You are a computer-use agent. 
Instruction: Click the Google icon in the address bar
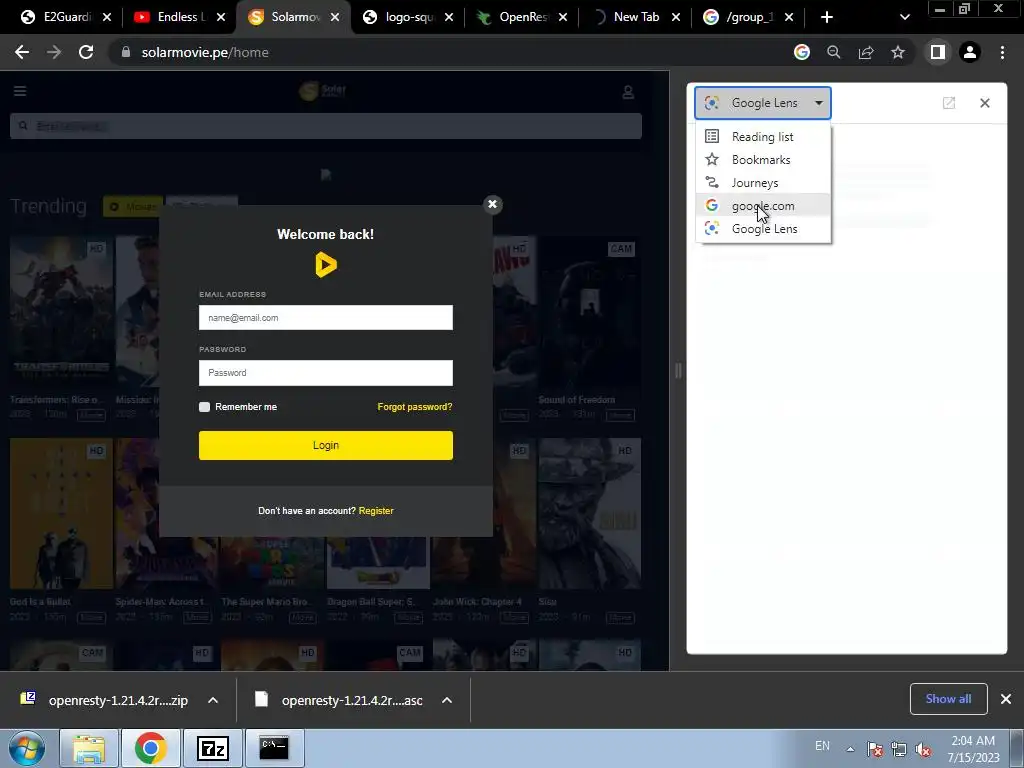pyautogui.click(x=802, y=52)
